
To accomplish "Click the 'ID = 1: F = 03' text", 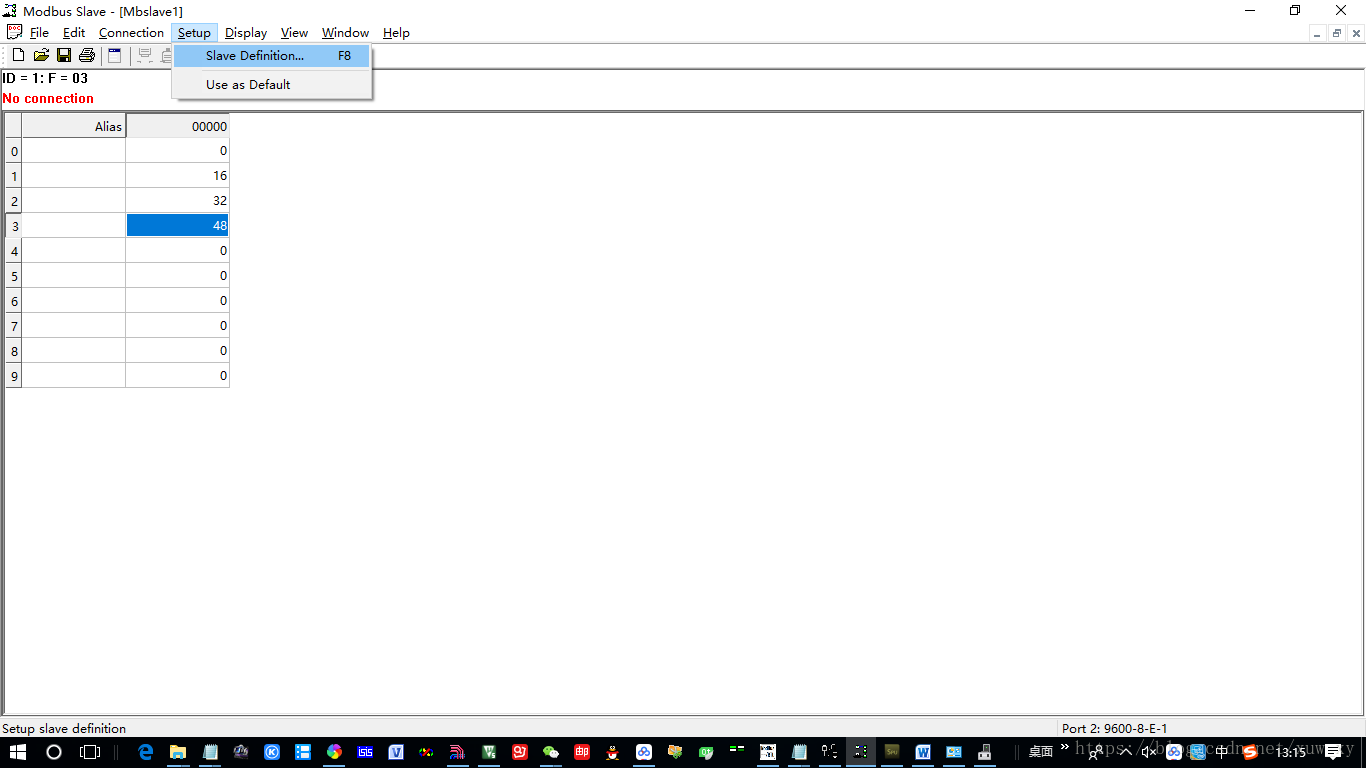I will click(45, 78).
